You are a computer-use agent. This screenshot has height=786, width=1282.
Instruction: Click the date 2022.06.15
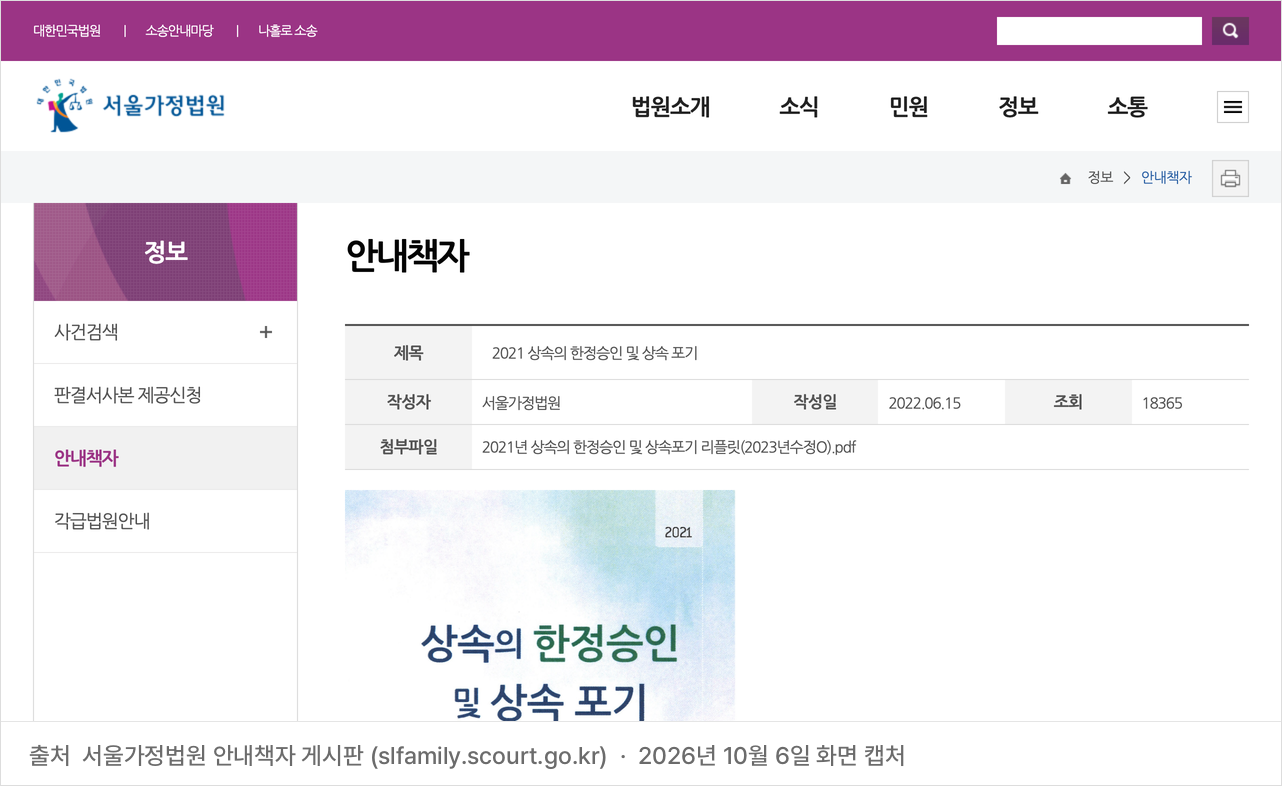925,403
